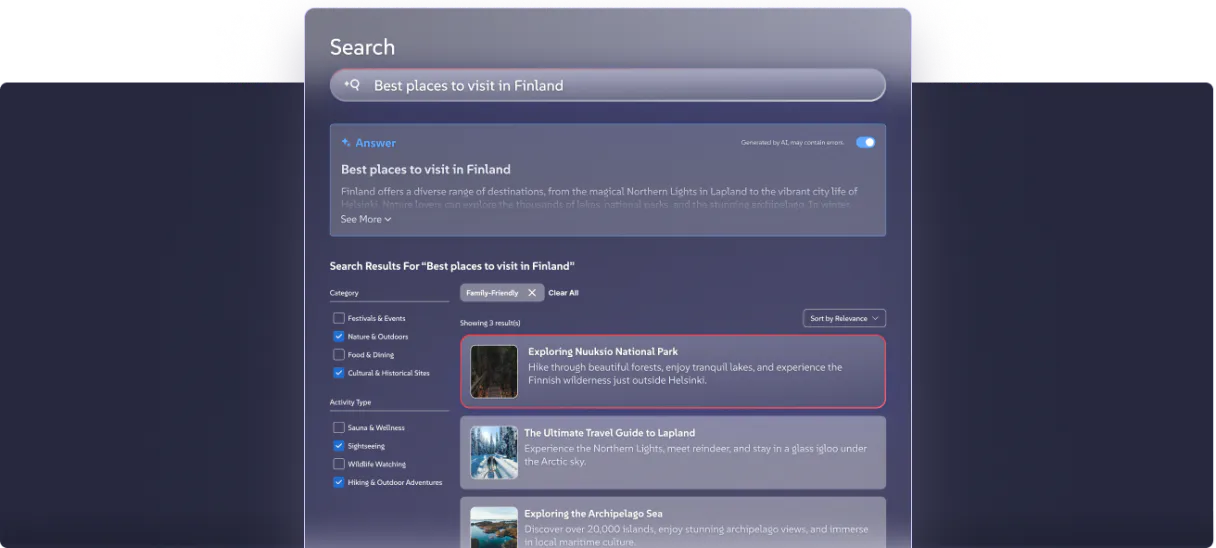Expand the answer with See More

(x=366, y=219)
